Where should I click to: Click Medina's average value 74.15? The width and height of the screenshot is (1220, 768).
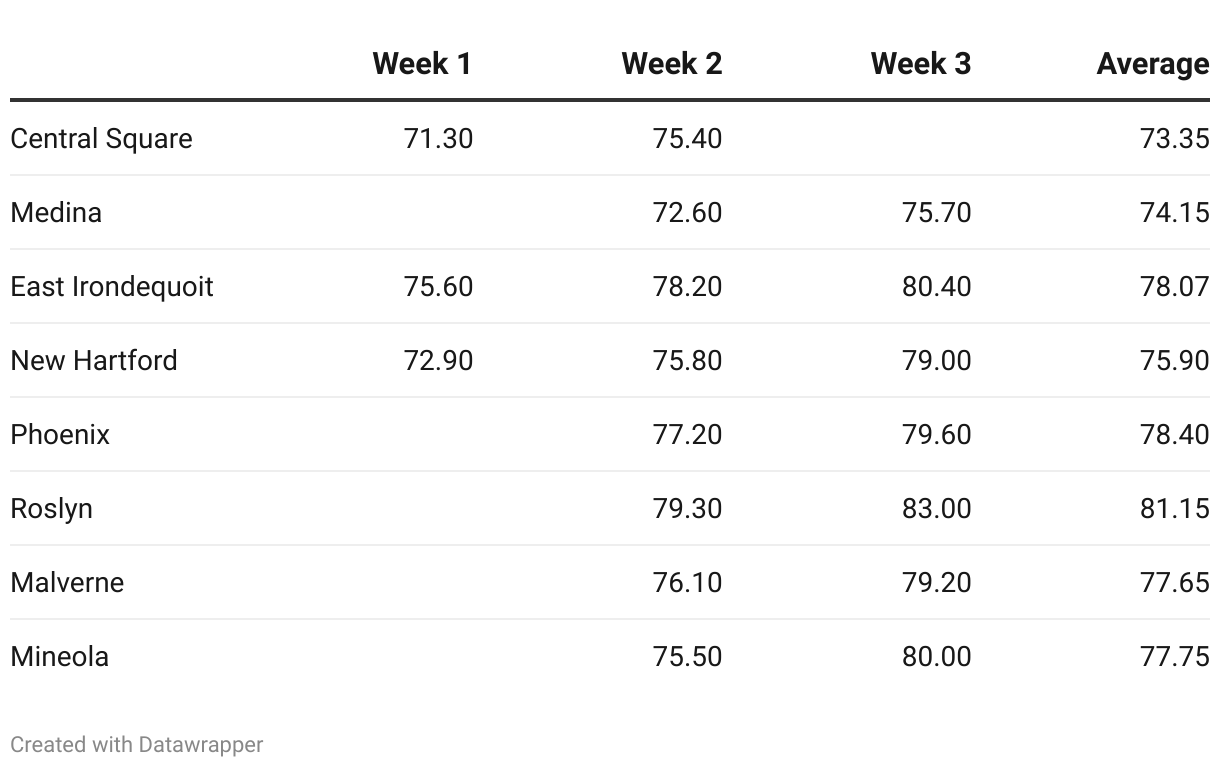click(x=1174, y=212)
